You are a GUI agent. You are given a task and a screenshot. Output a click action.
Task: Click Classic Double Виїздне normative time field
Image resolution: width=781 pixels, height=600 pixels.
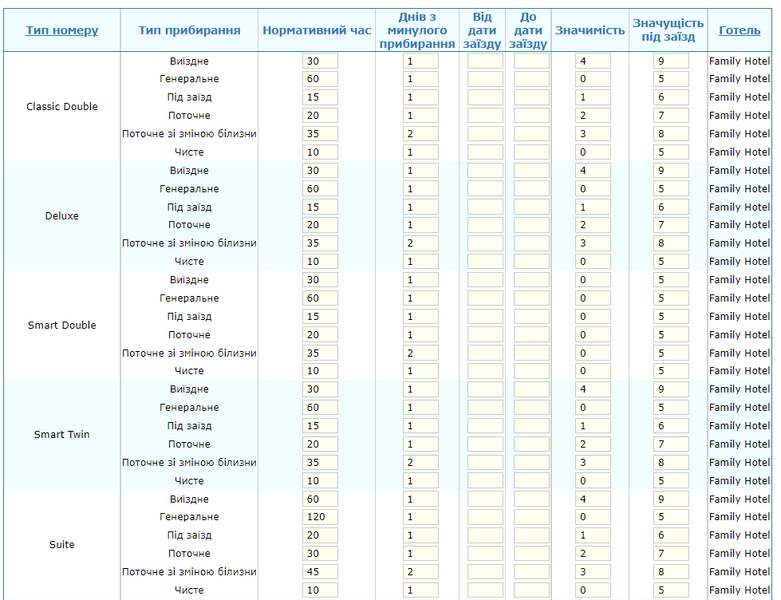(x=320, y=61)
